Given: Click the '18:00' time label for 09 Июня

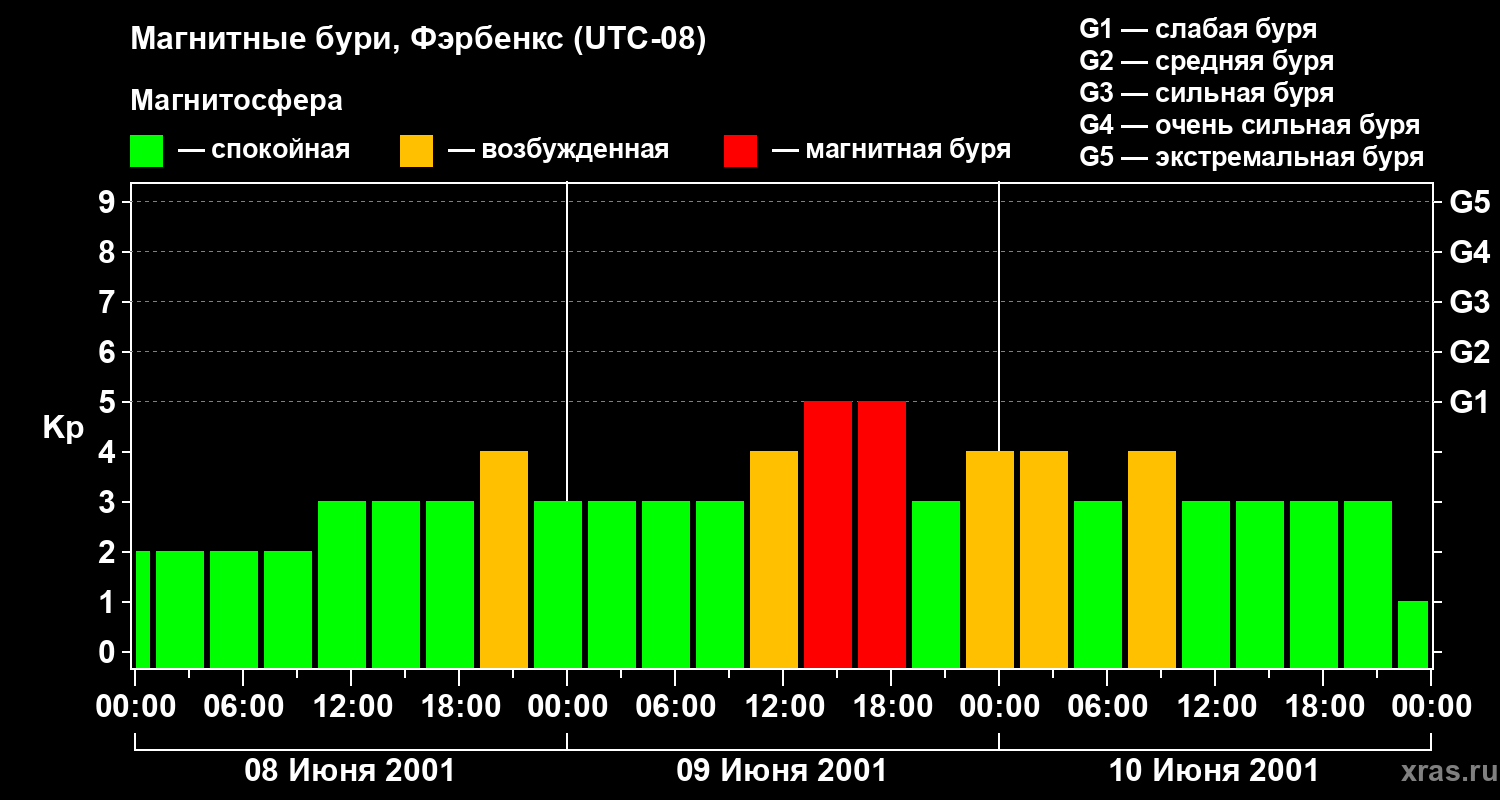Looking at the screenshot, I should (x=891, y=706).
